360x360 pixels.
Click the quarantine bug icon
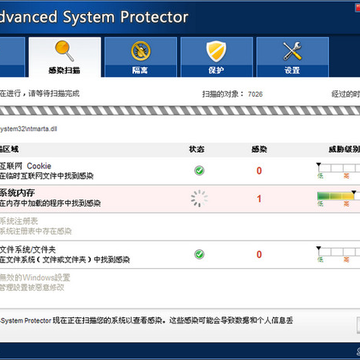(x=140, y=51)
